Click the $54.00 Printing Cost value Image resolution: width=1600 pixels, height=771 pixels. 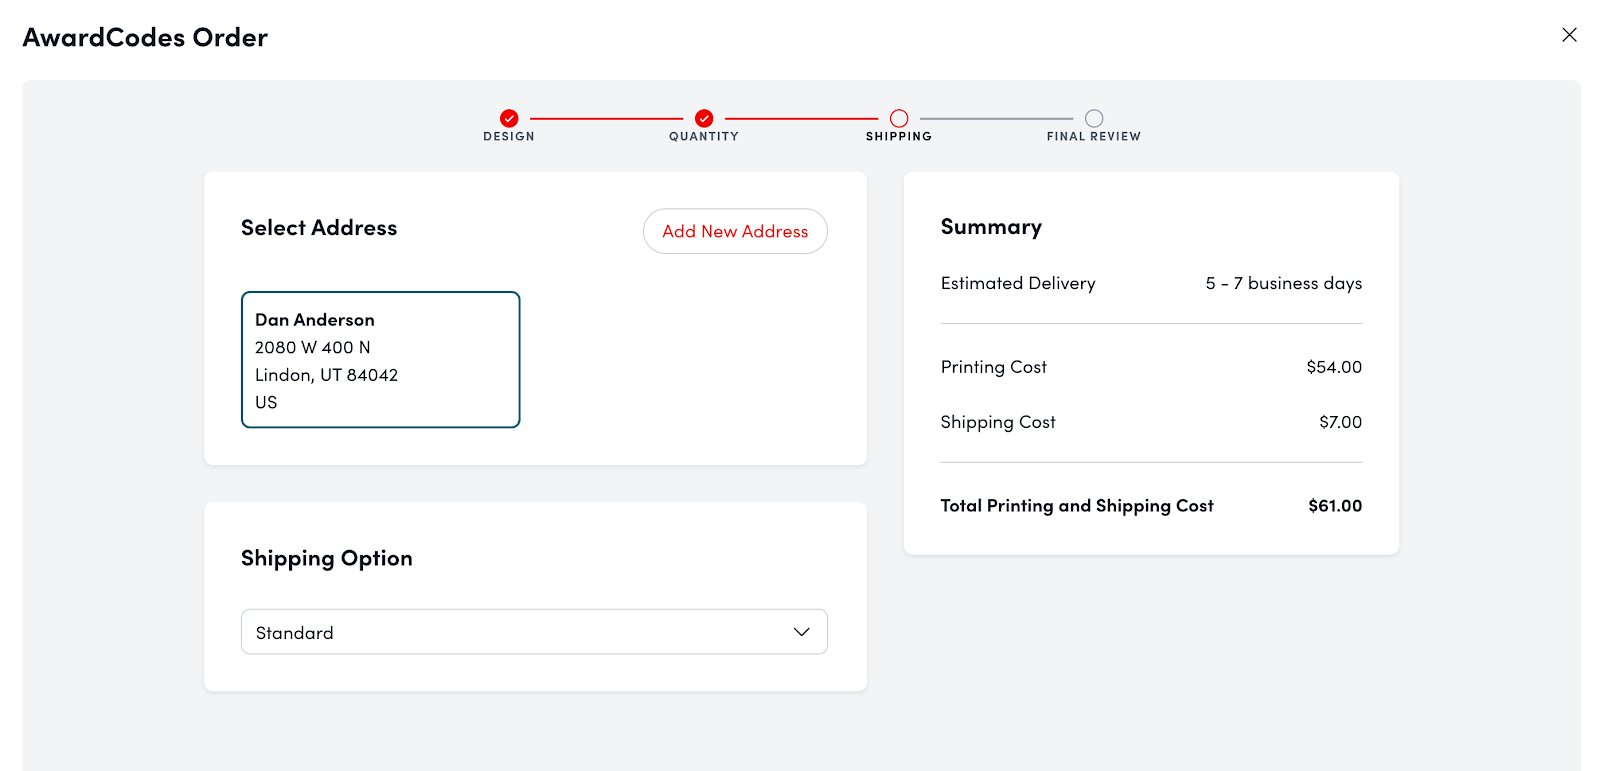(x=1334, y=367)
